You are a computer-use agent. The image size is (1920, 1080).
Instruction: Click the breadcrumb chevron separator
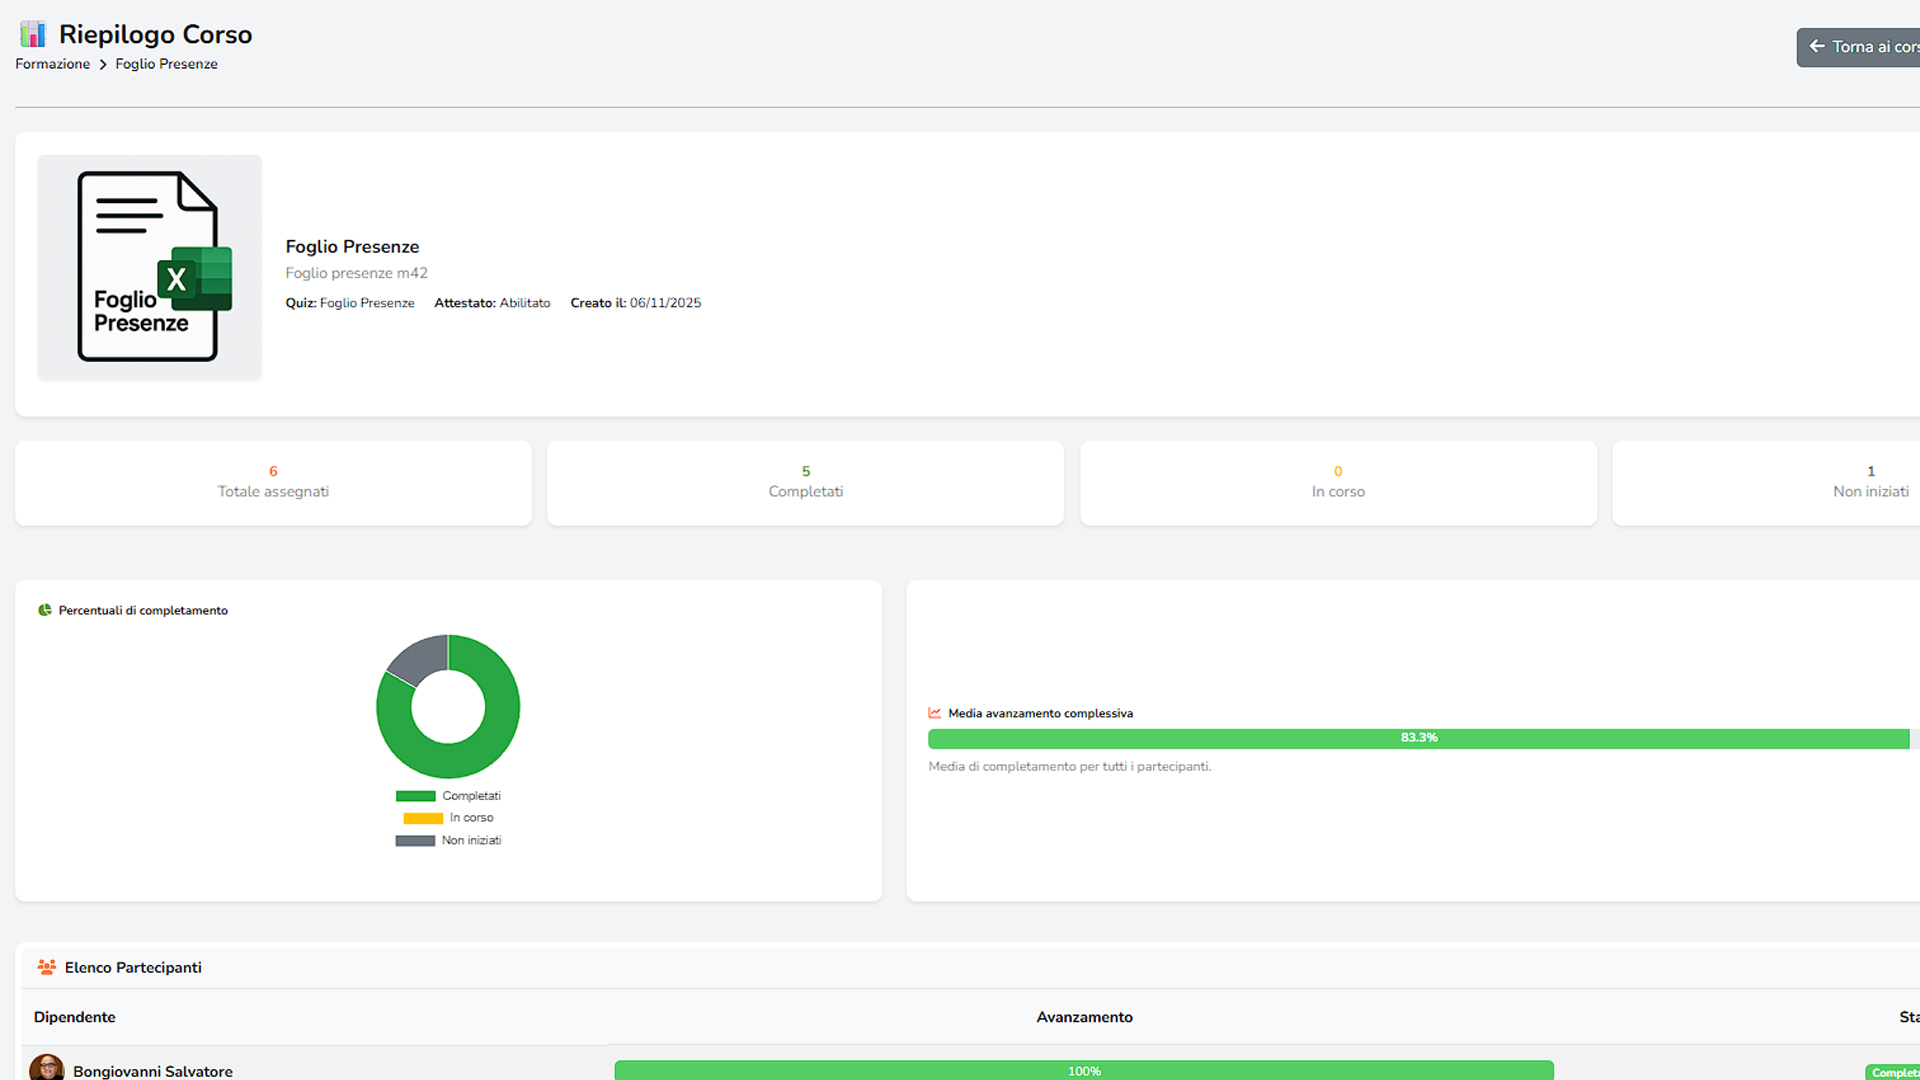[x=102, y=64]
